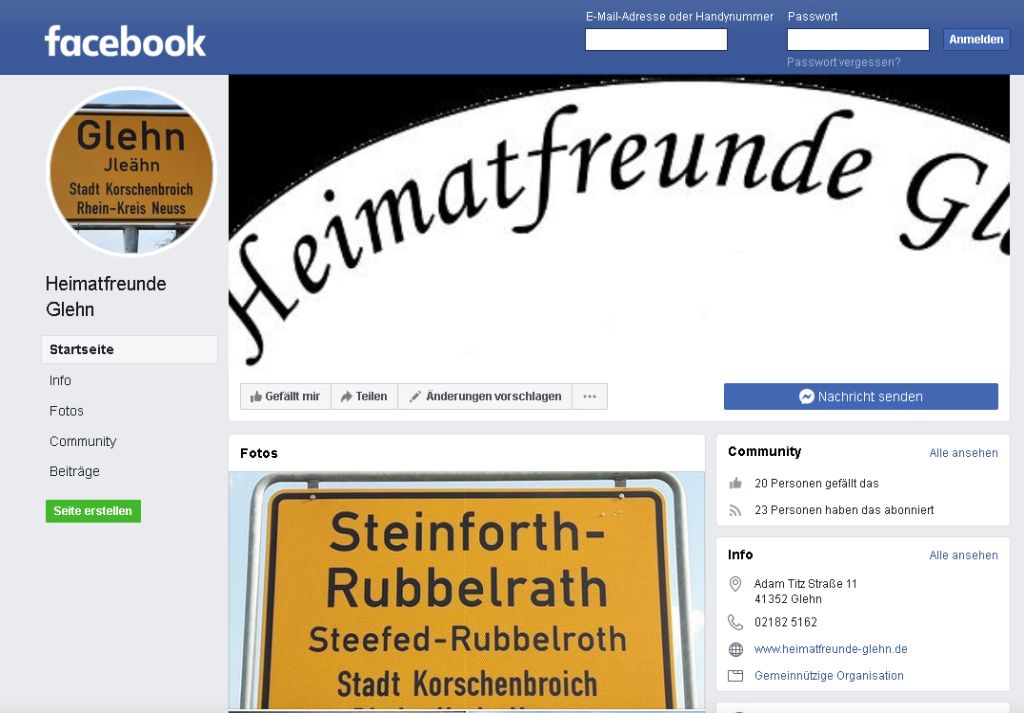Click the thumbs-up icon on Gefällt mir
Viewport: 1024px width, 713px height.
[256, 396]
